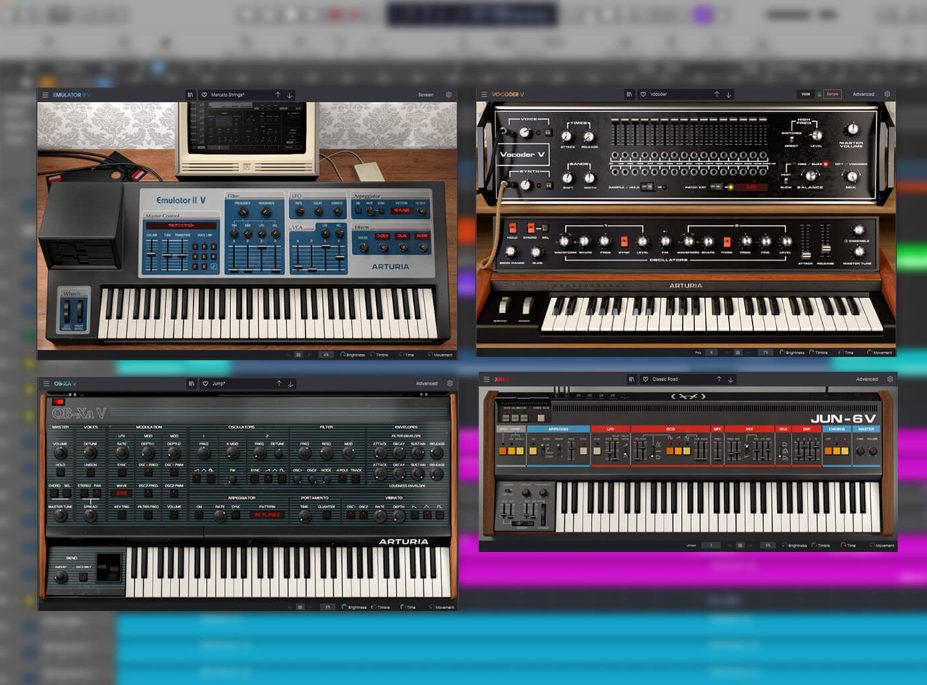Screen dimensions: 927x685
Task: Open preset library in Jun-6 V
Action: pyautogui.click(x=631, y=379)
